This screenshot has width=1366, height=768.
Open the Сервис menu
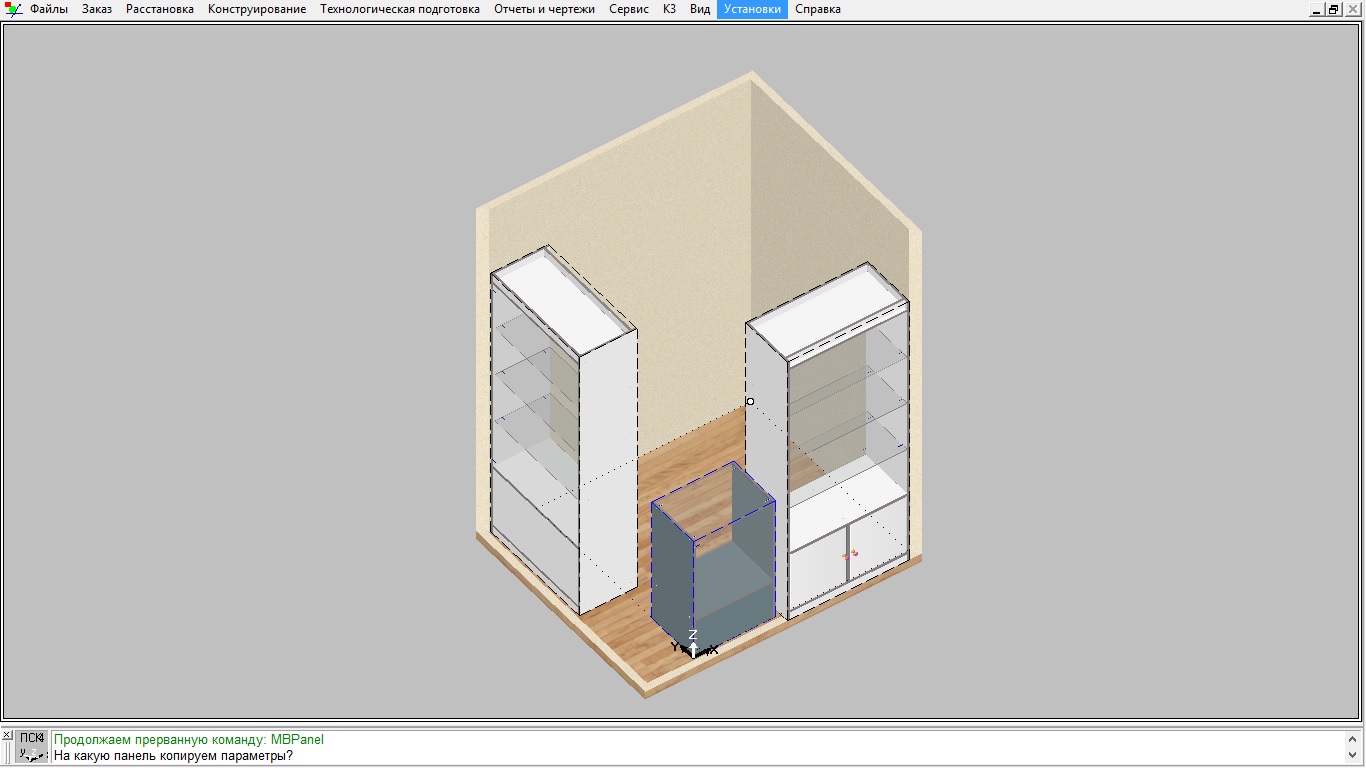629,9
